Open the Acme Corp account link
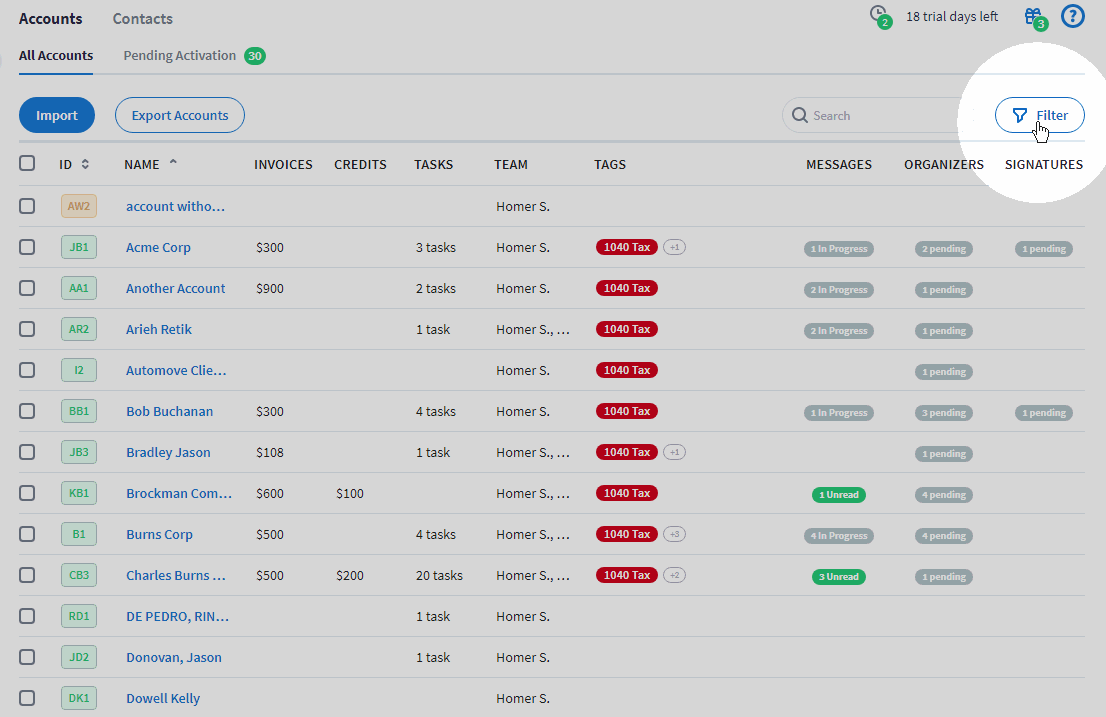Viewport: 1106px width, 717px height. 158,247
